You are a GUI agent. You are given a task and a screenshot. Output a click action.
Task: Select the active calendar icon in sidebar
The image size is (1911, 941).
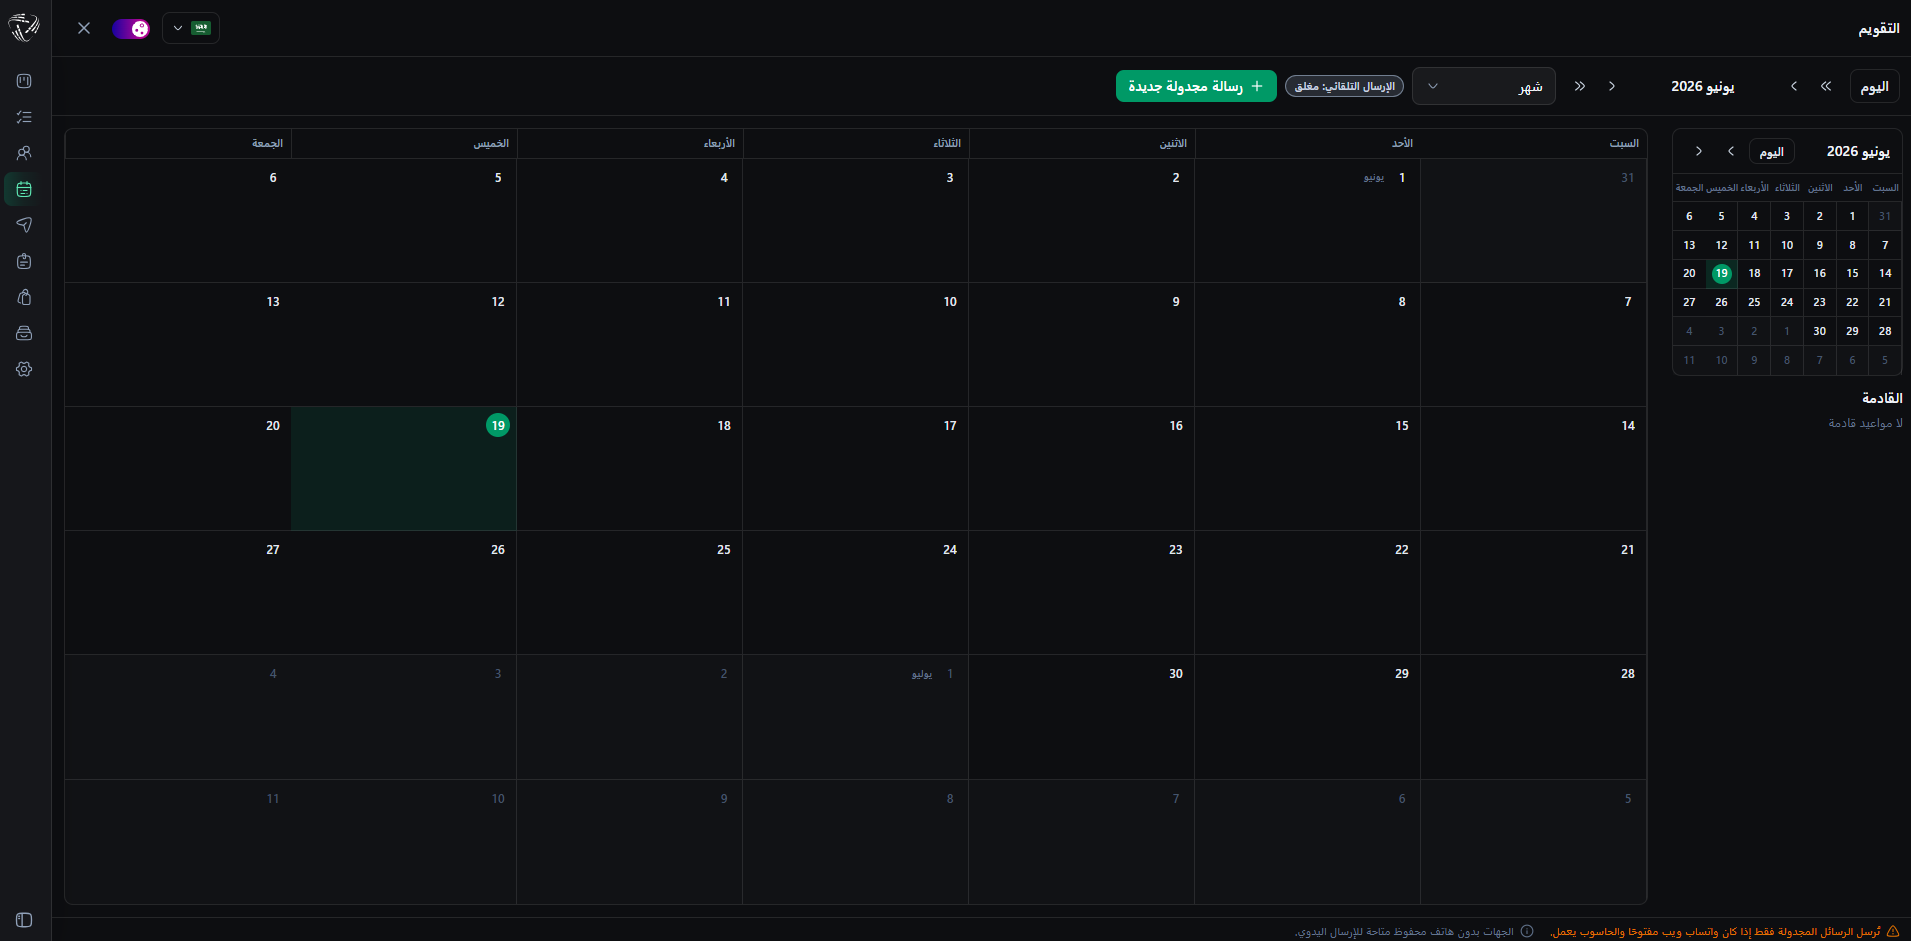tap(24, 189)
